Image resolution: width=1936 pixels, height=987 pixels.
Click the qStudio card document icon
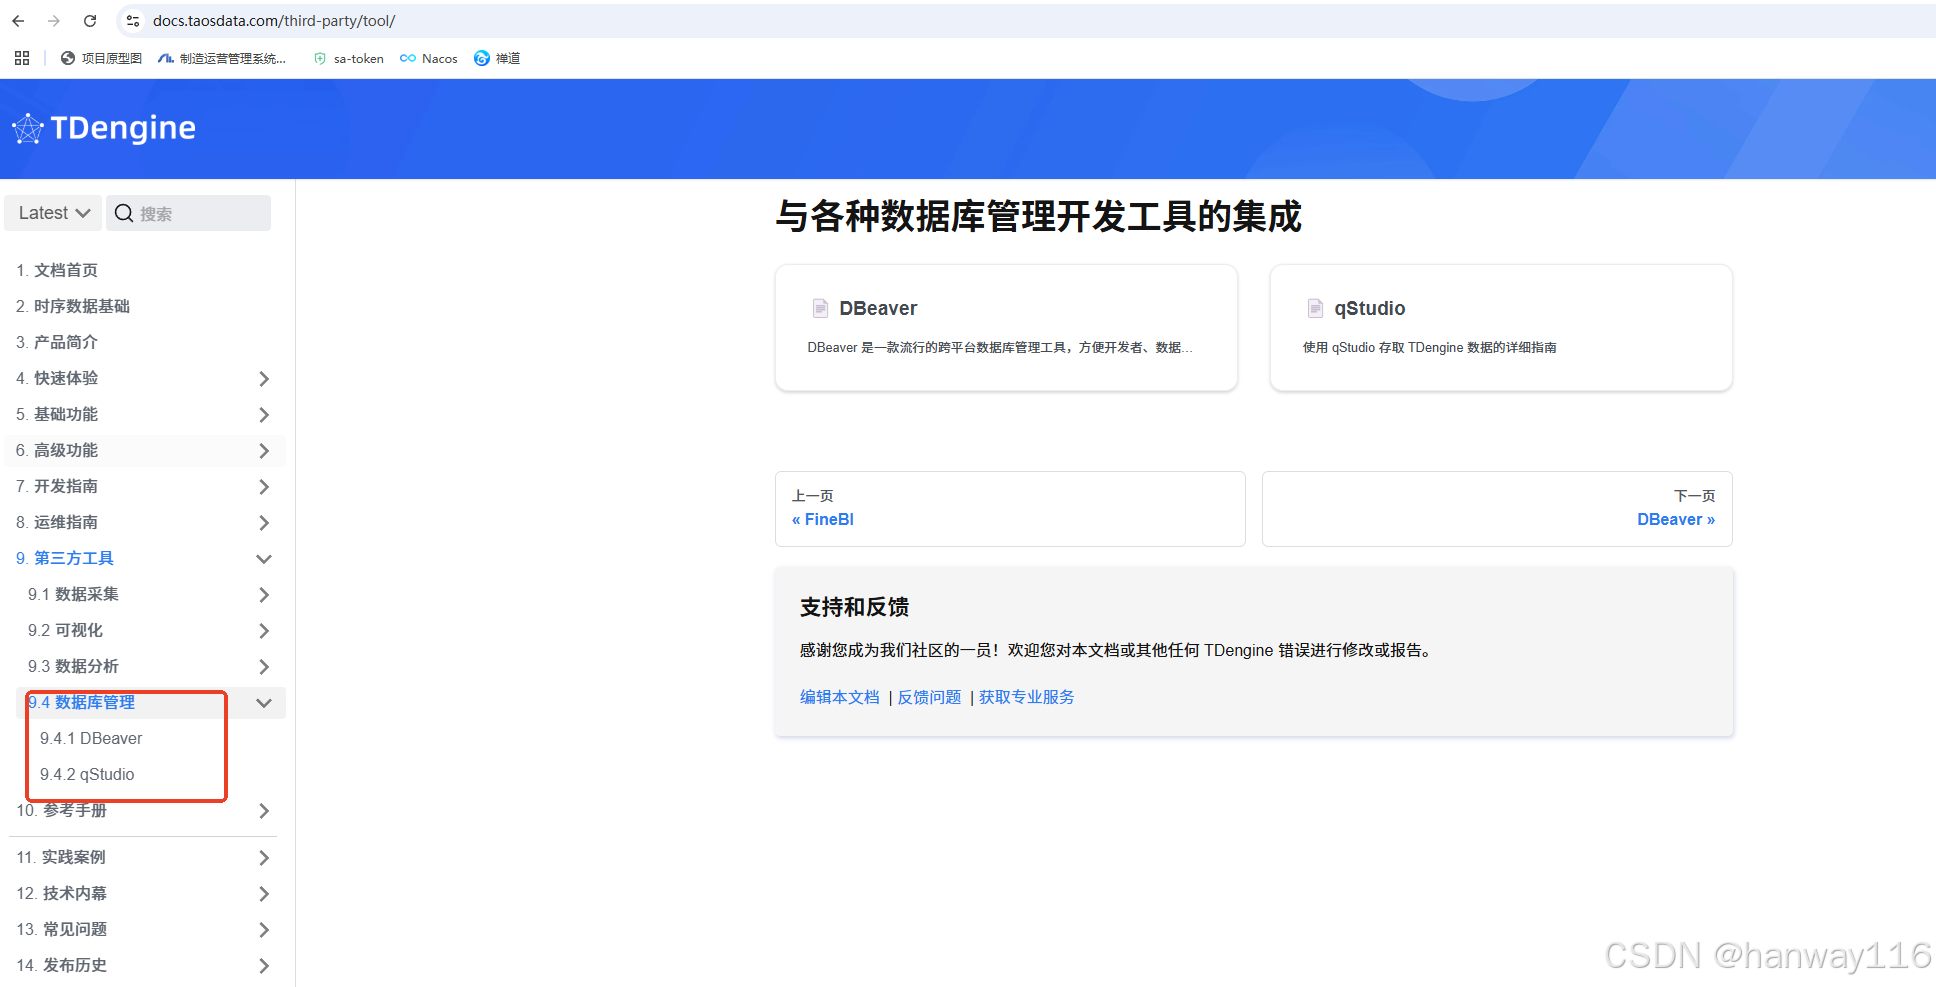(1315, 308)
